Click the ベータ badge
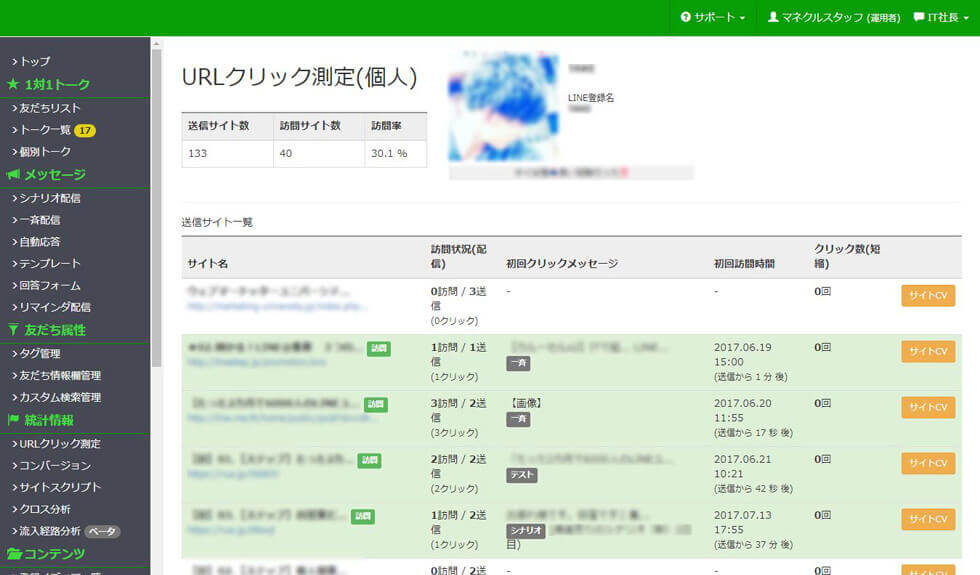The width and height of the screenshot is (980, 575). tap(102, 532)
